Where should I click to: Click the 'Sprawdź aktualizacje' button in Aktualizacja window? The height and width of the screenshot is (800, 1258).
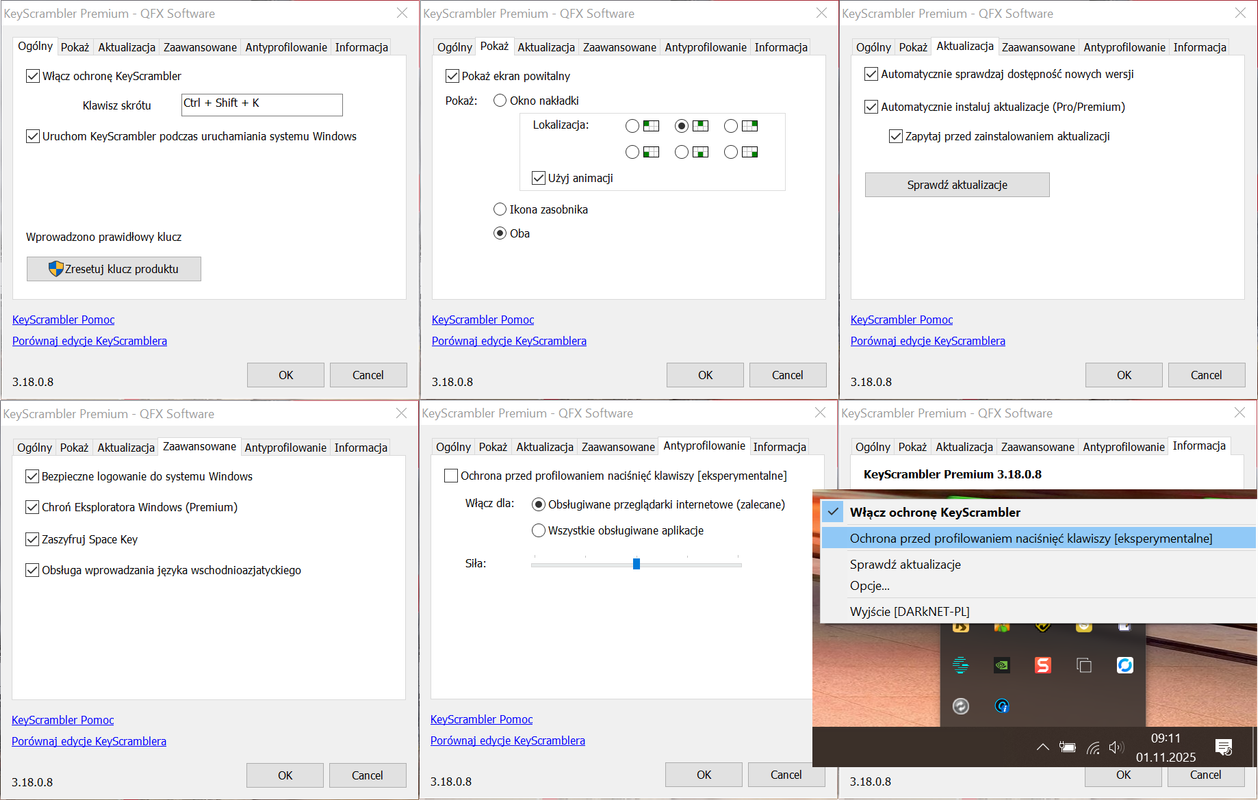tap(957, 185)
